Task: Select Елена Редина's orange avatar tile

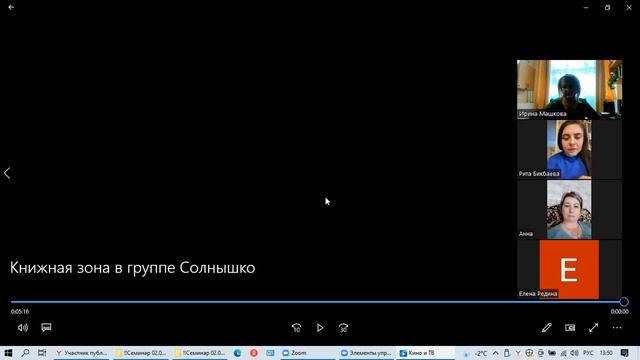Action: 569,269
